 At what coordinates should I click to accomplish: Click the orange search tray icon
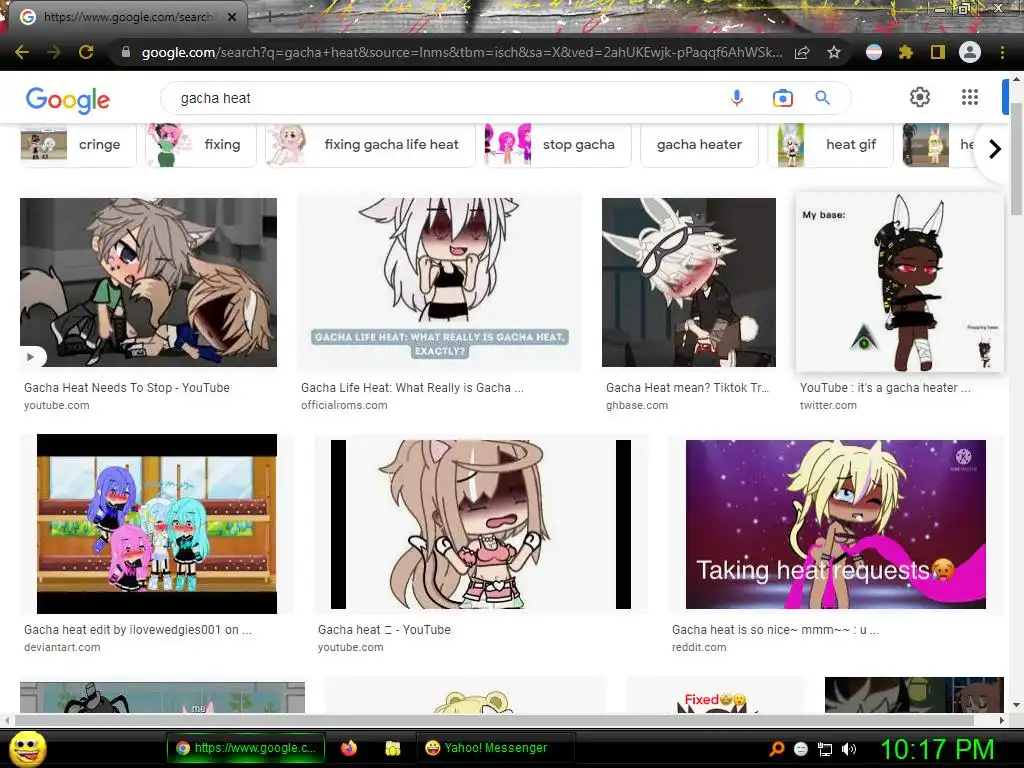tap(776, 749)
